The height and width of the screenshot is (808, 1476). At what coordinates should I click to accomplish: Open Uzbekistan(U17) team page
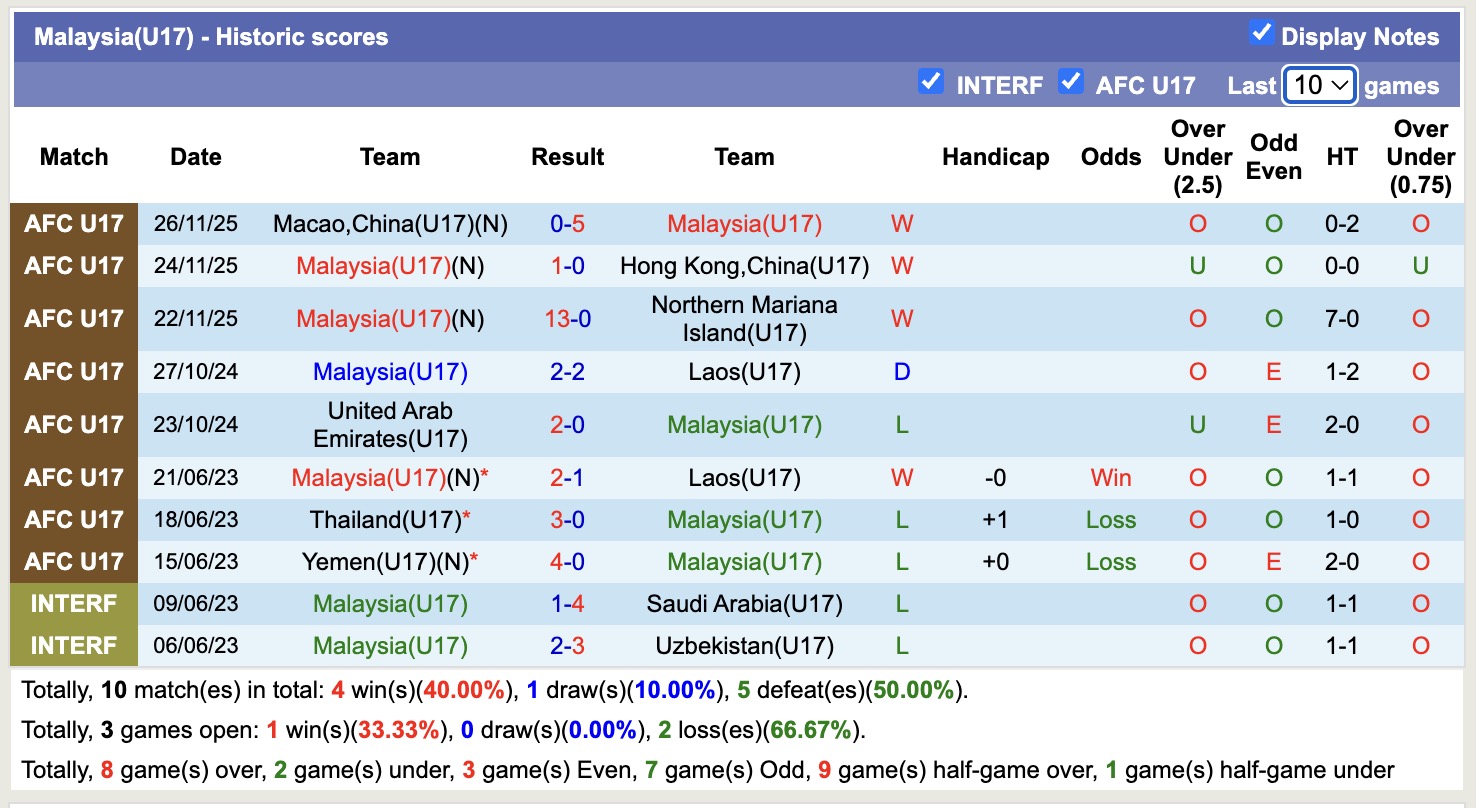click(x=744, y=646)
